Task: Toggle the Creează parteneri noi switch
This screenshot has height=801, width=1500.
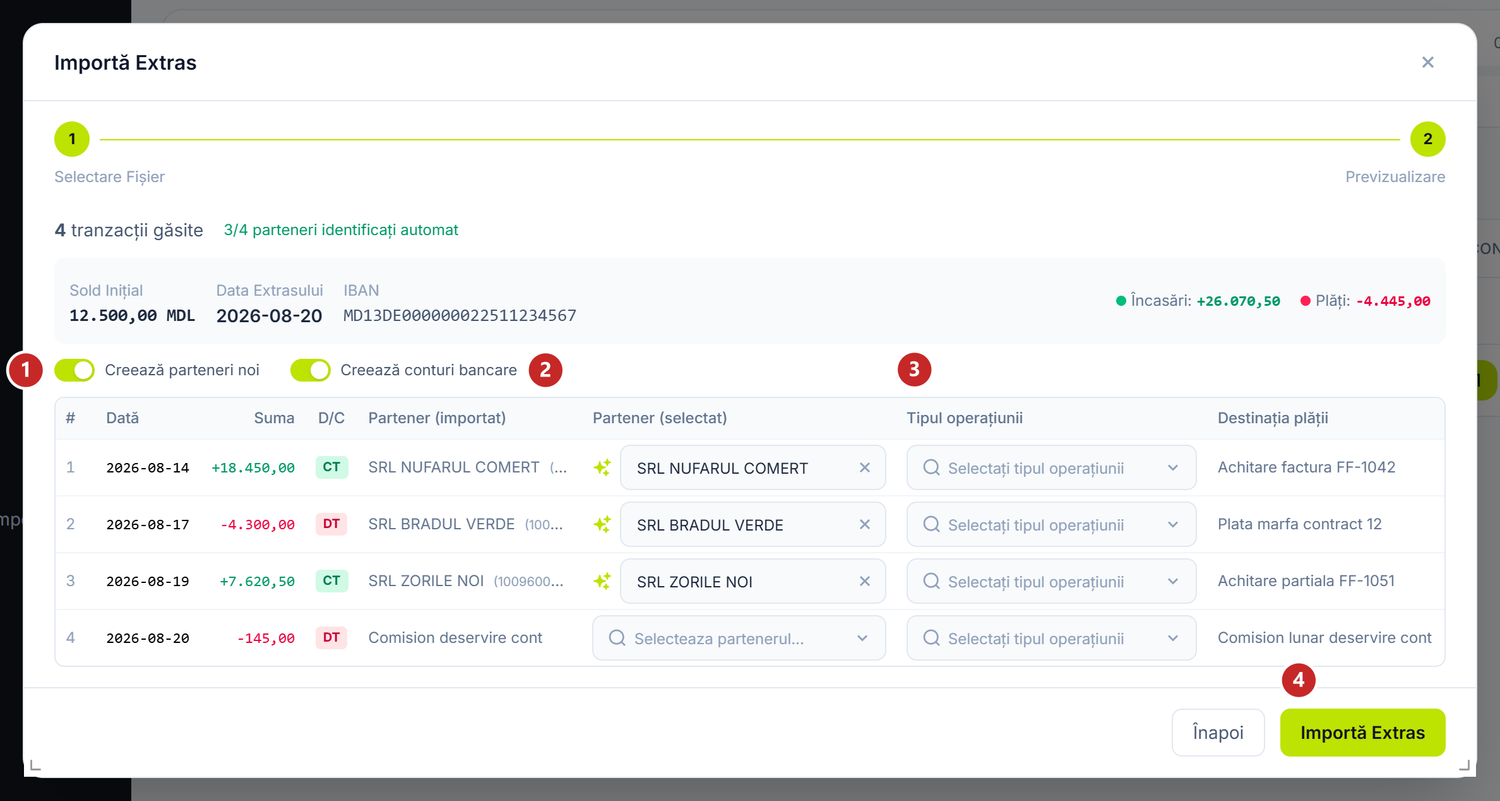Action: pos(75,370)
